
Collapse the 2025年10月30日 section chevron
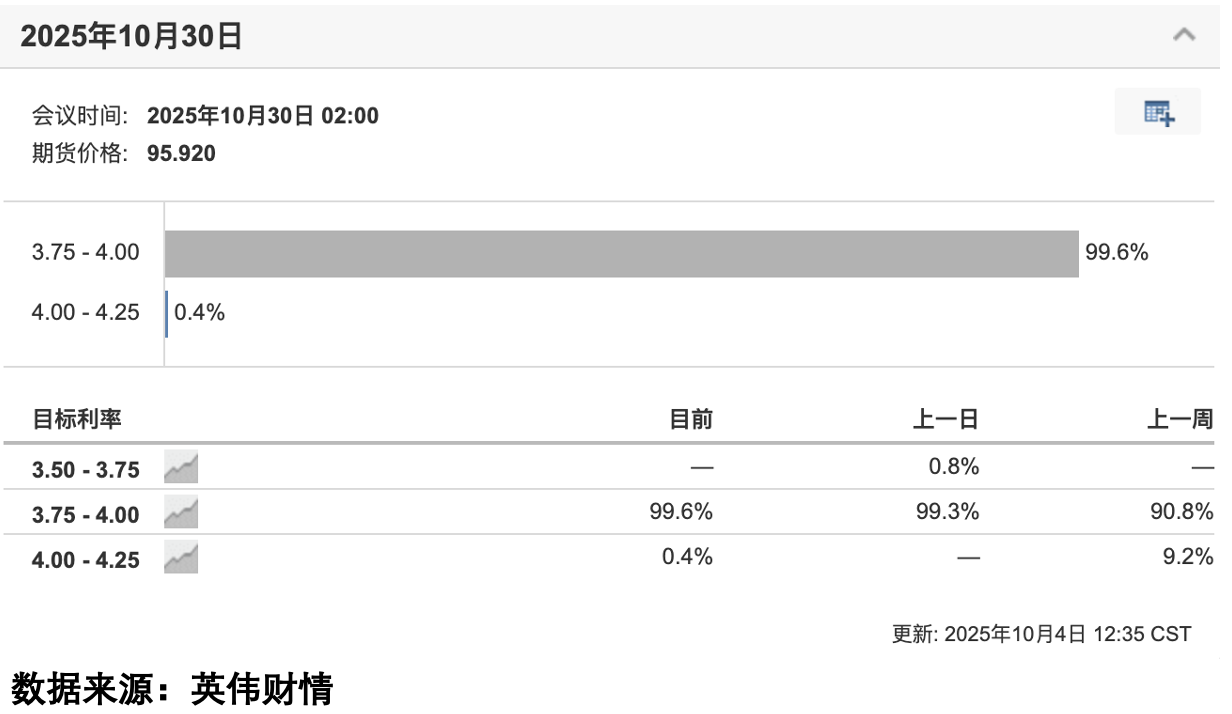(1184, 35)
